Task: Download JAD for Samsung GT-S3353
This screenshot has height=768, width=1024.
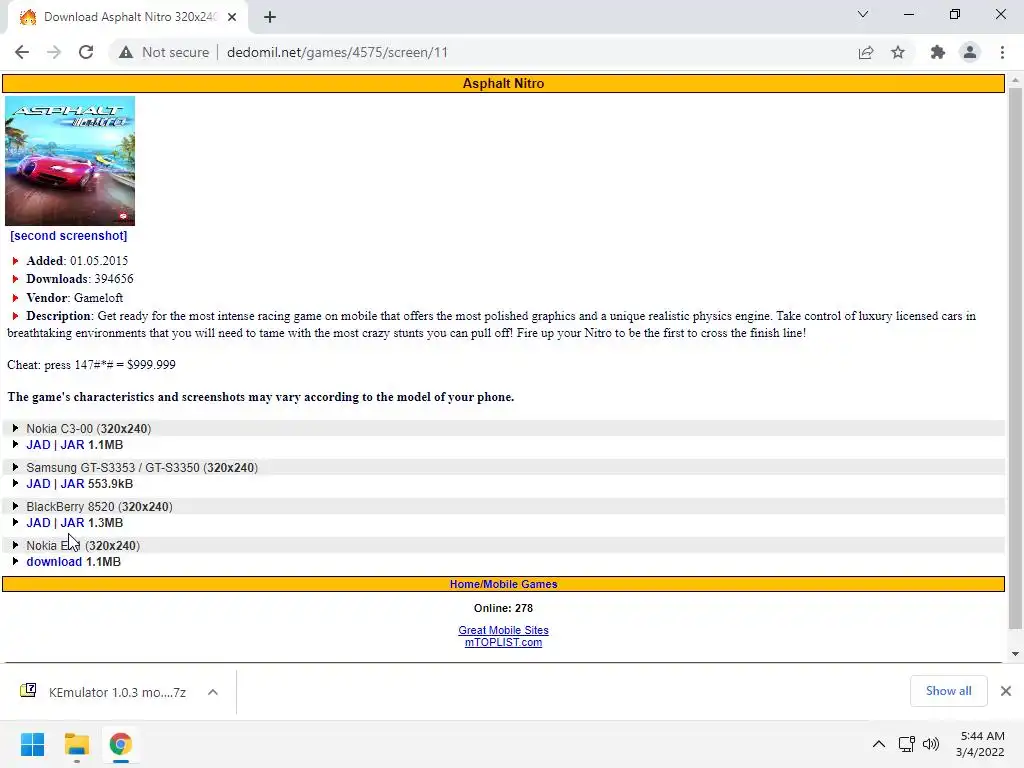Action: [38, 484]
